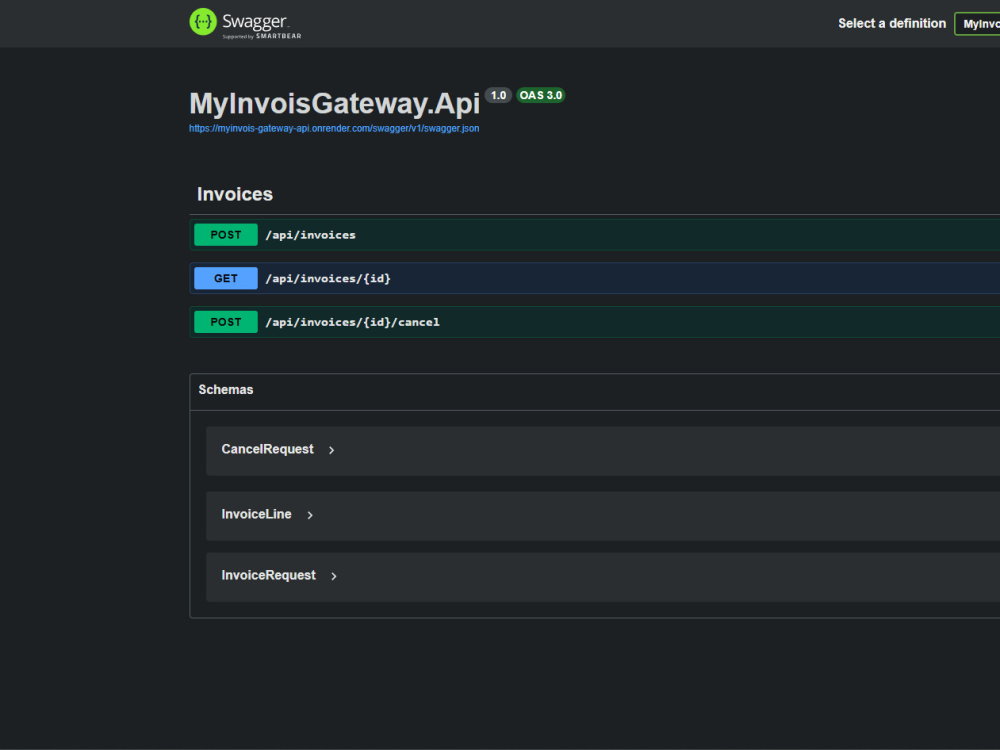
Task: Click the POST badge of the cancel endpoint
Action: click(x=226, y=322)
